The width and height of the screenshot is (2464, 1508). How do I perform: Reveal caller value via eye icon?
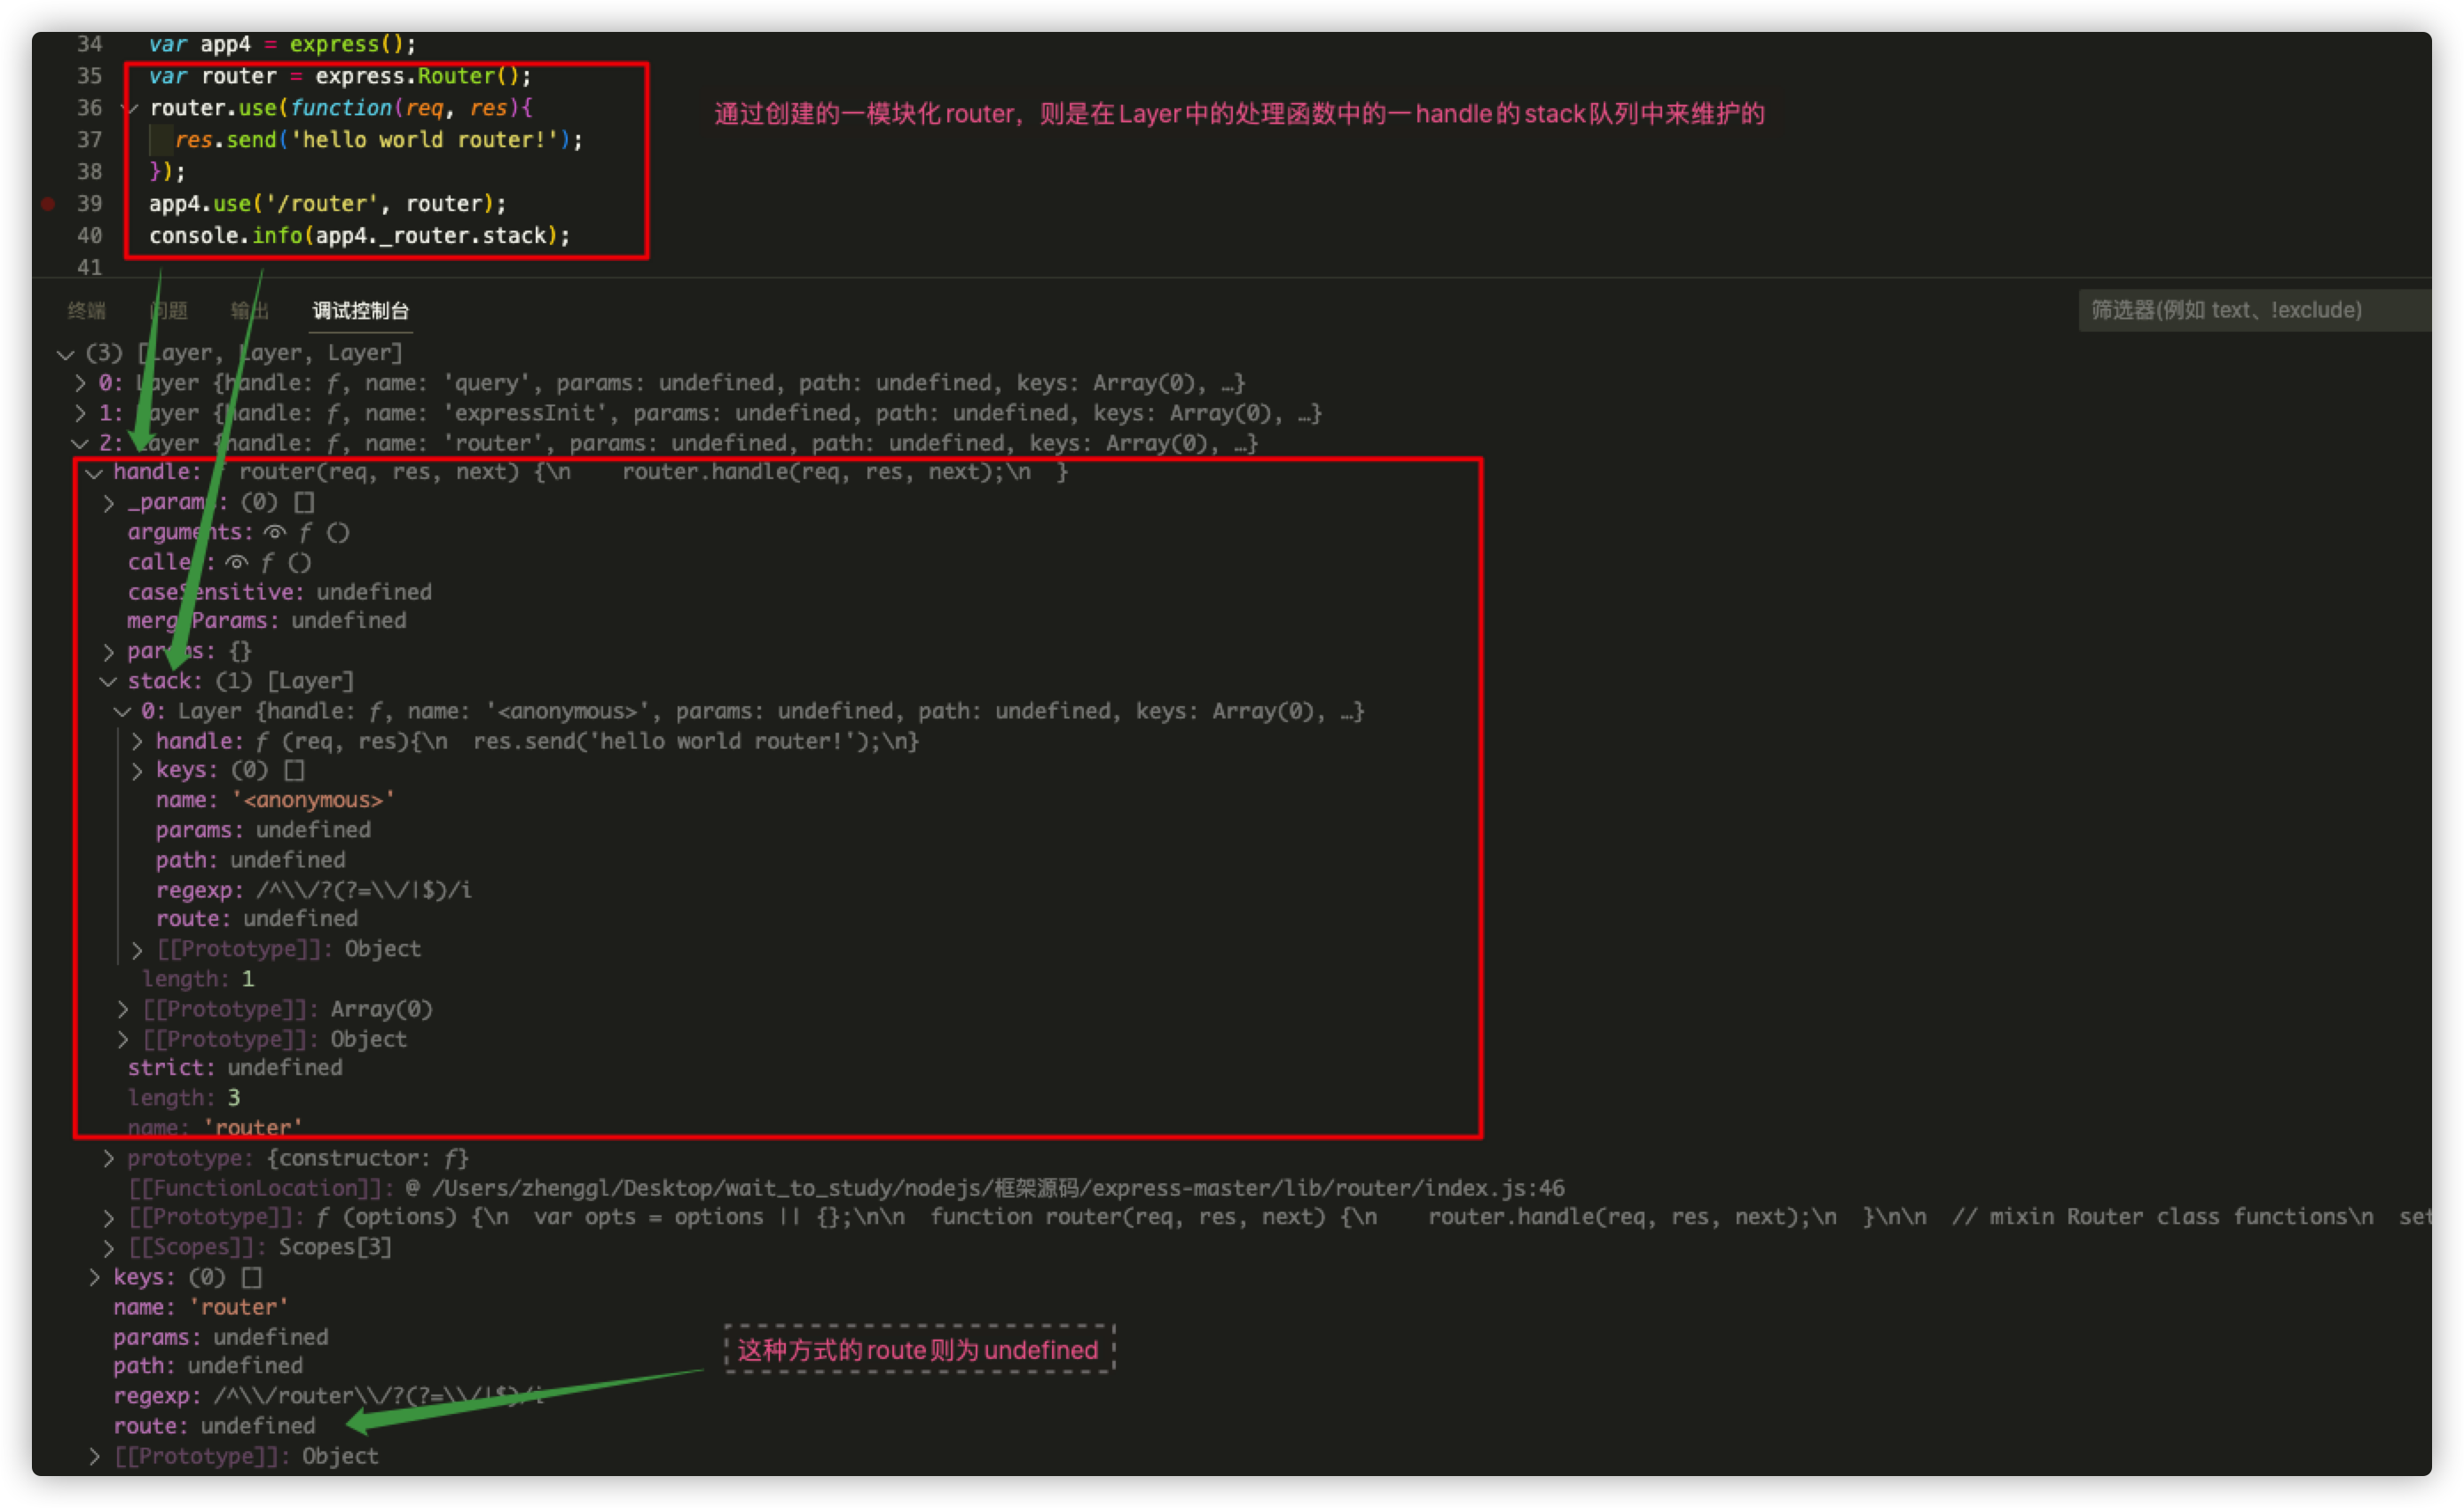[x=236, y=563]
